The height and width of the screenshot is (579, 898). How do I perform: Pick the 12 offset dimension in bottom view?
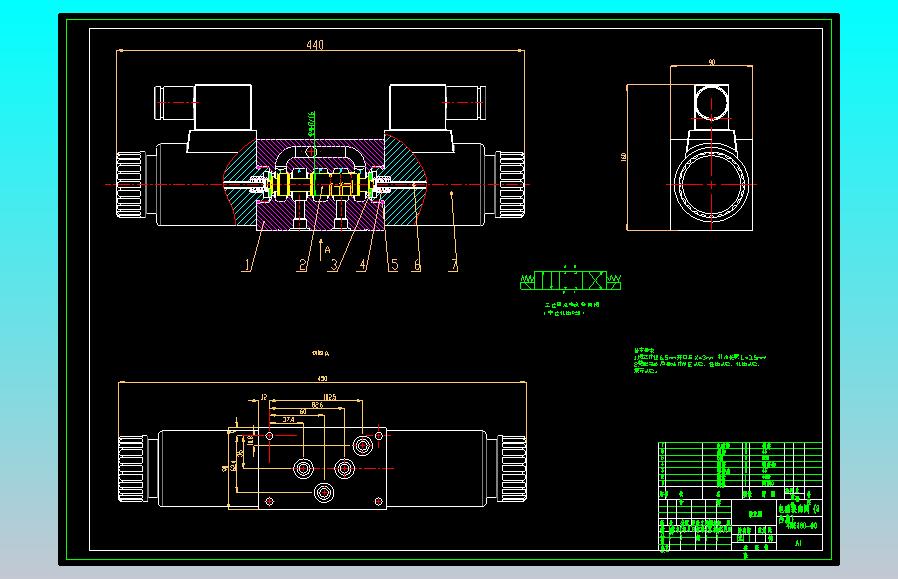click(264, 397)
